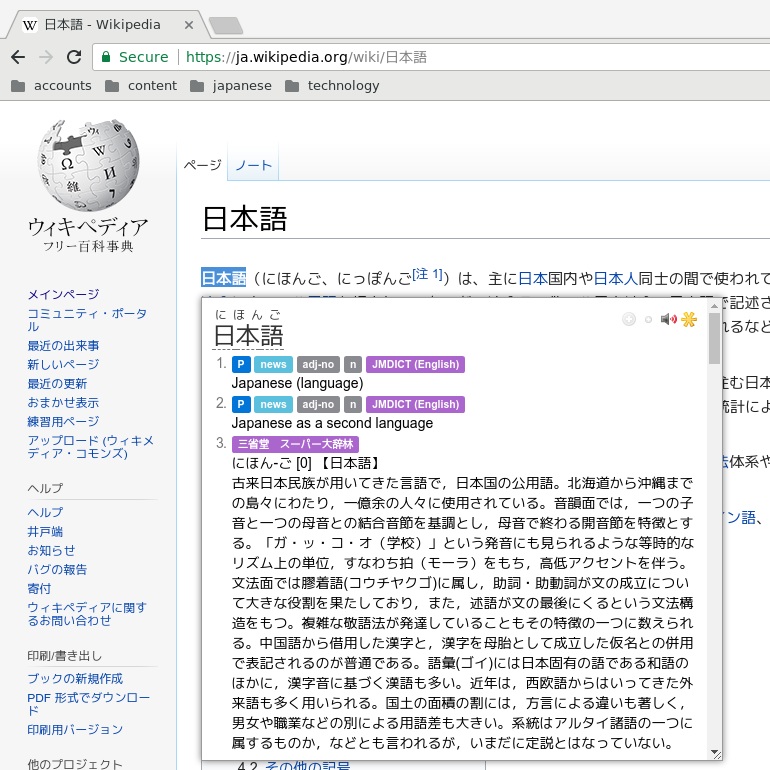The width and height of the screenshot is (770, 770).
Task: Click the 日本語 headword in the popup
Action: 248,336
